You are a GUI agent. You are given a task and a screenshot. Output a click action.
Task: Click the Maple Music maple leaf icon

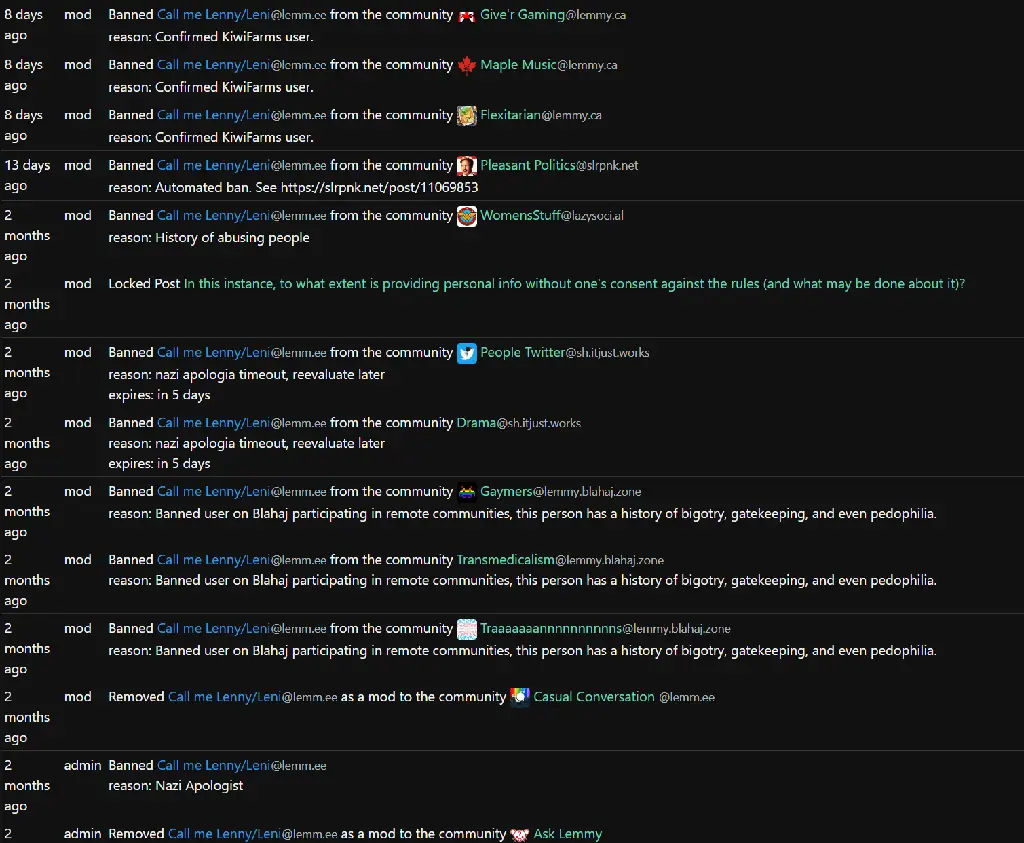point(466,65)
